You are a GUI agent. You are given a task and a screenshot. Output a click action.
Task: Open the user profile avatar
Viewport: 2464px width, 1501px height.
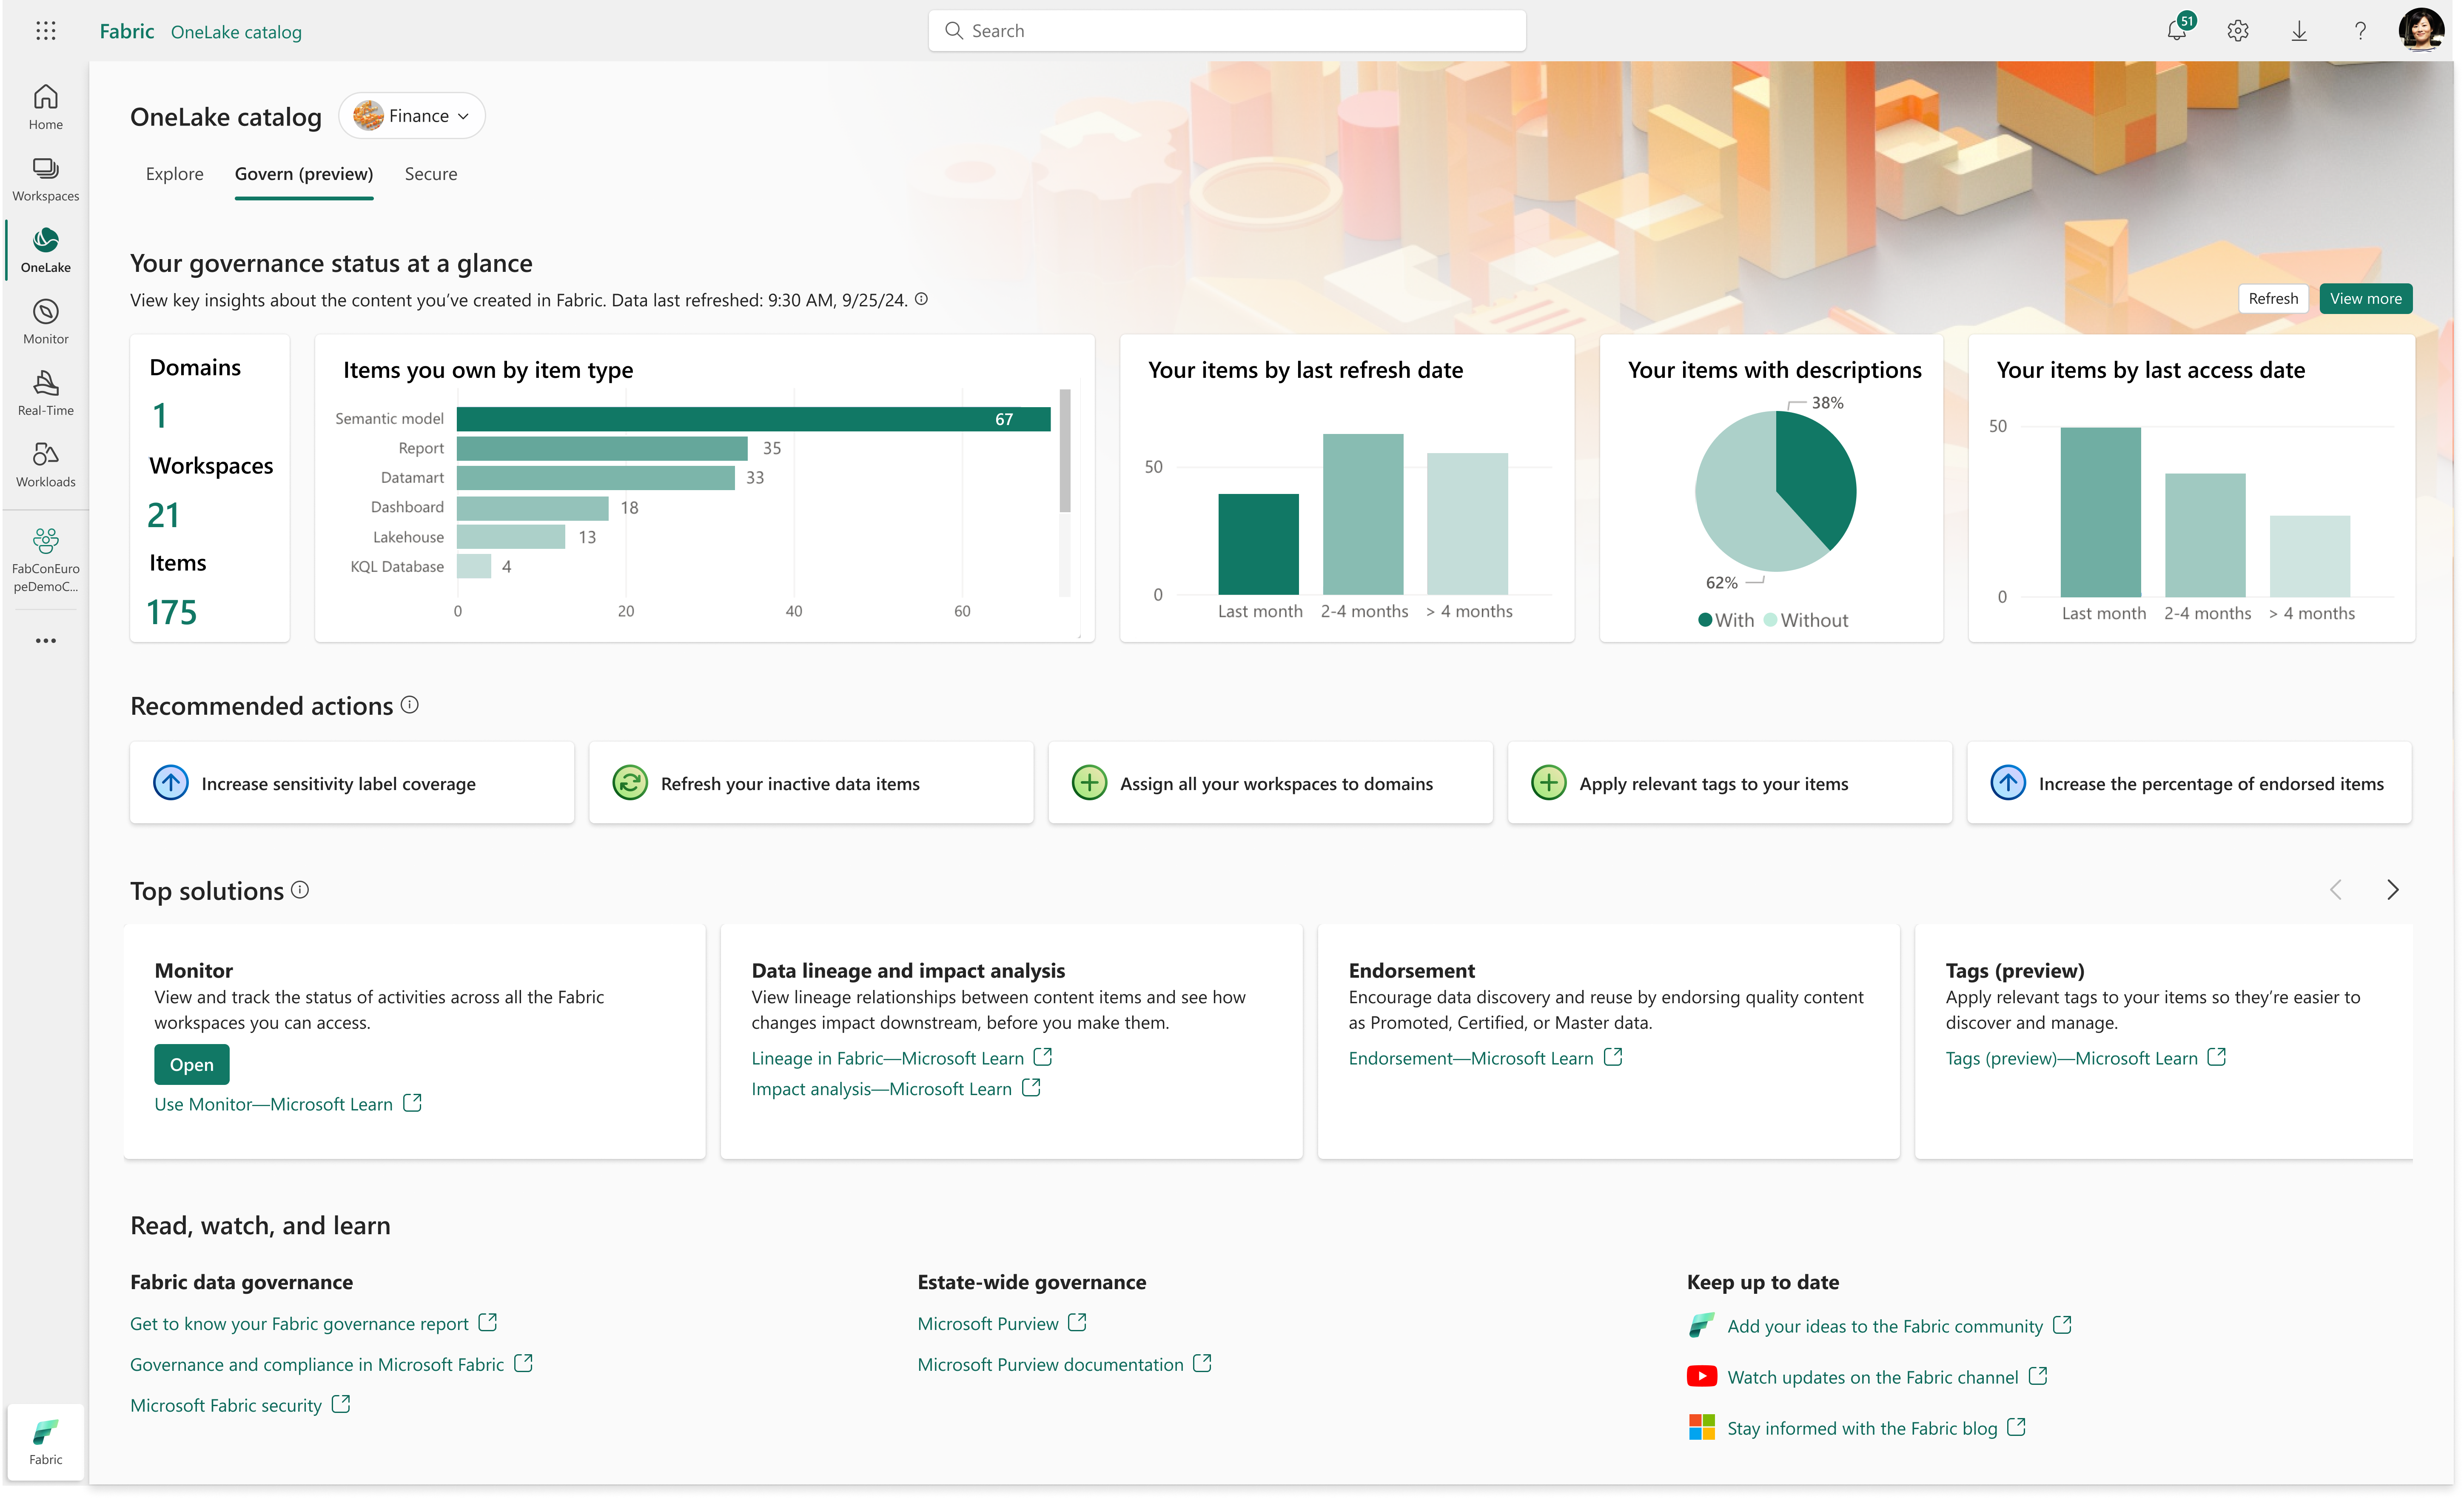coord(2421,30)
